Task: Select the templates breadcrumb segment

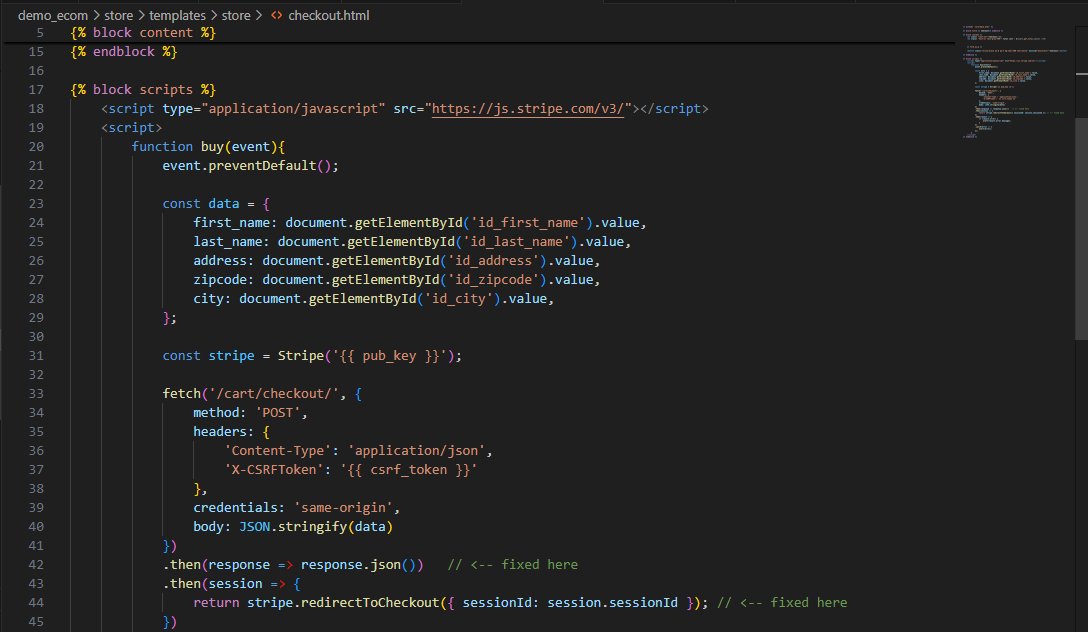Action: (x=177, y=15)
